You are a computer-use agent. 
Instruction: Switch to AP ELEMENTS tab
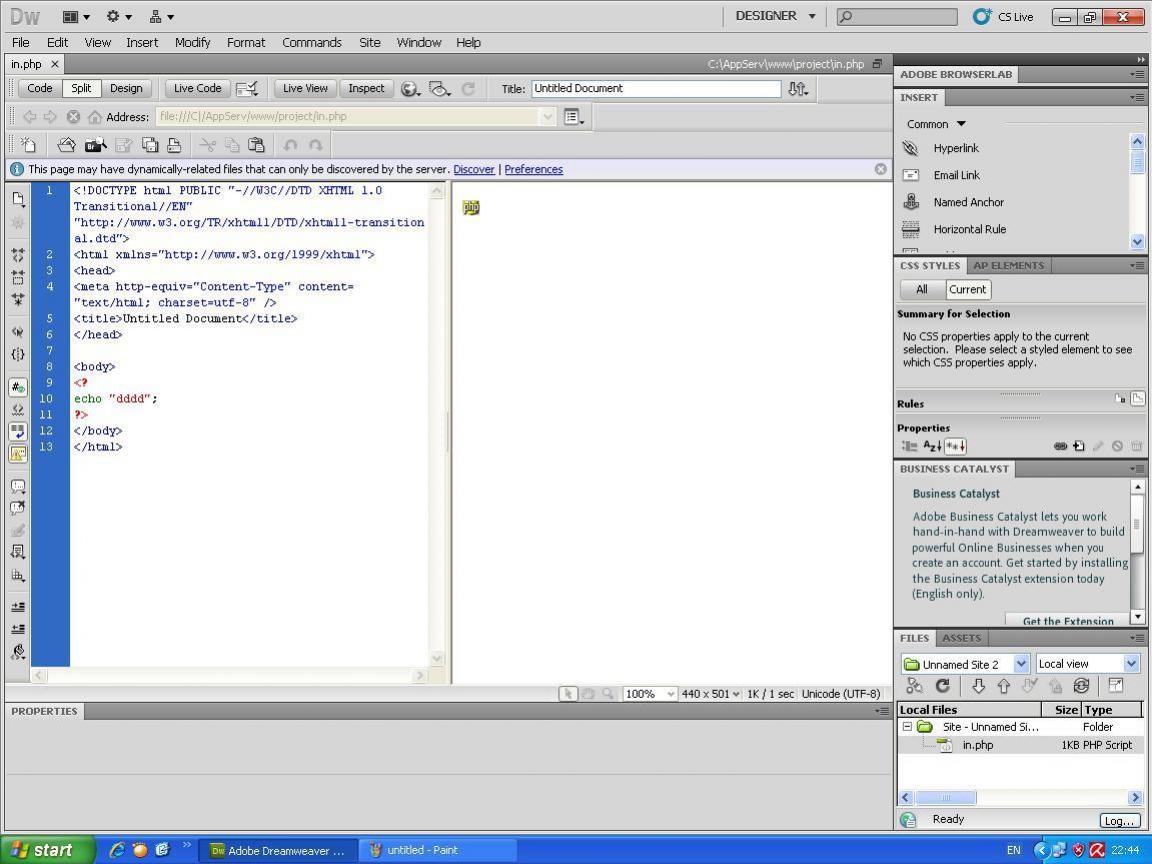[x=1008, y=266]
